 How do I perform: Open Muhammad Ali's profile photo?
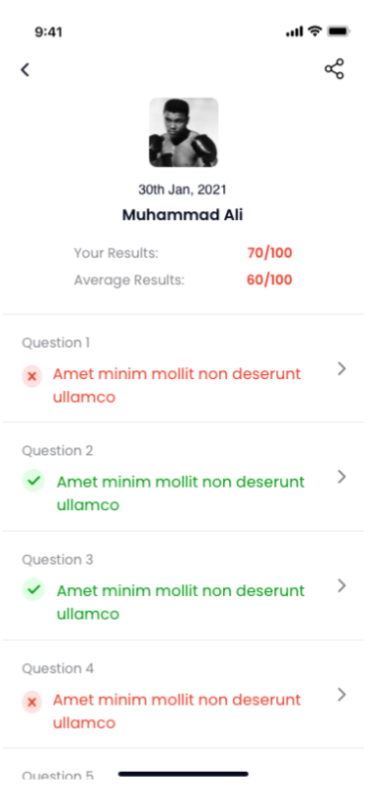[183, 133]
